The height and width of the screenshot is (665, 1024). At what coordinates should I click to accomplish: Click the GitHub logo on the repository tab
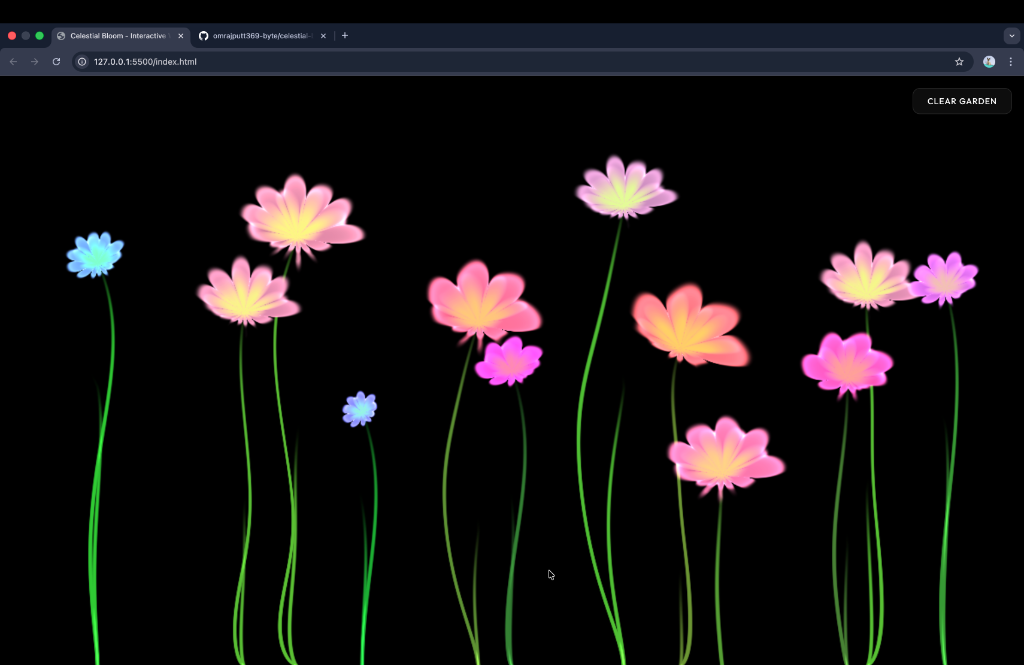203,35
